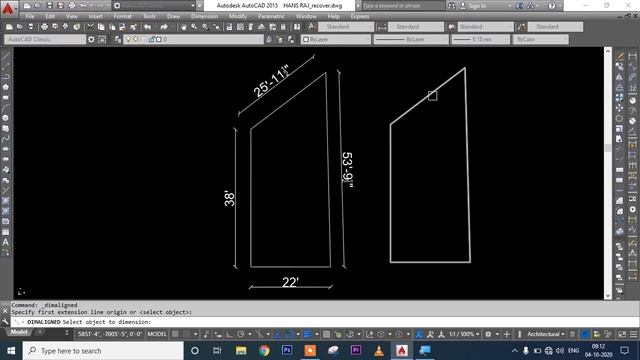Click the Redo arrow in Standard toolbar
The image size is (640, 360).
(164, 27)
